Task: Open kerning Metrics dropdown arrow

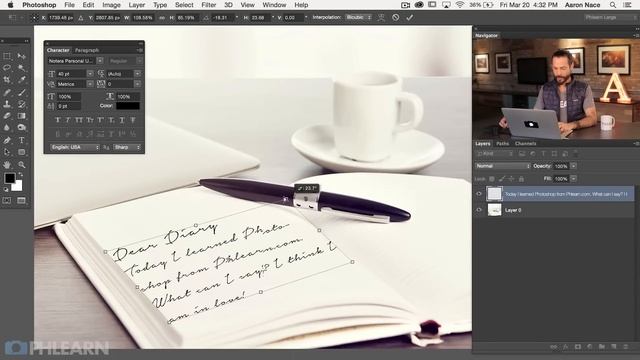Action: (x=90, y=84)
